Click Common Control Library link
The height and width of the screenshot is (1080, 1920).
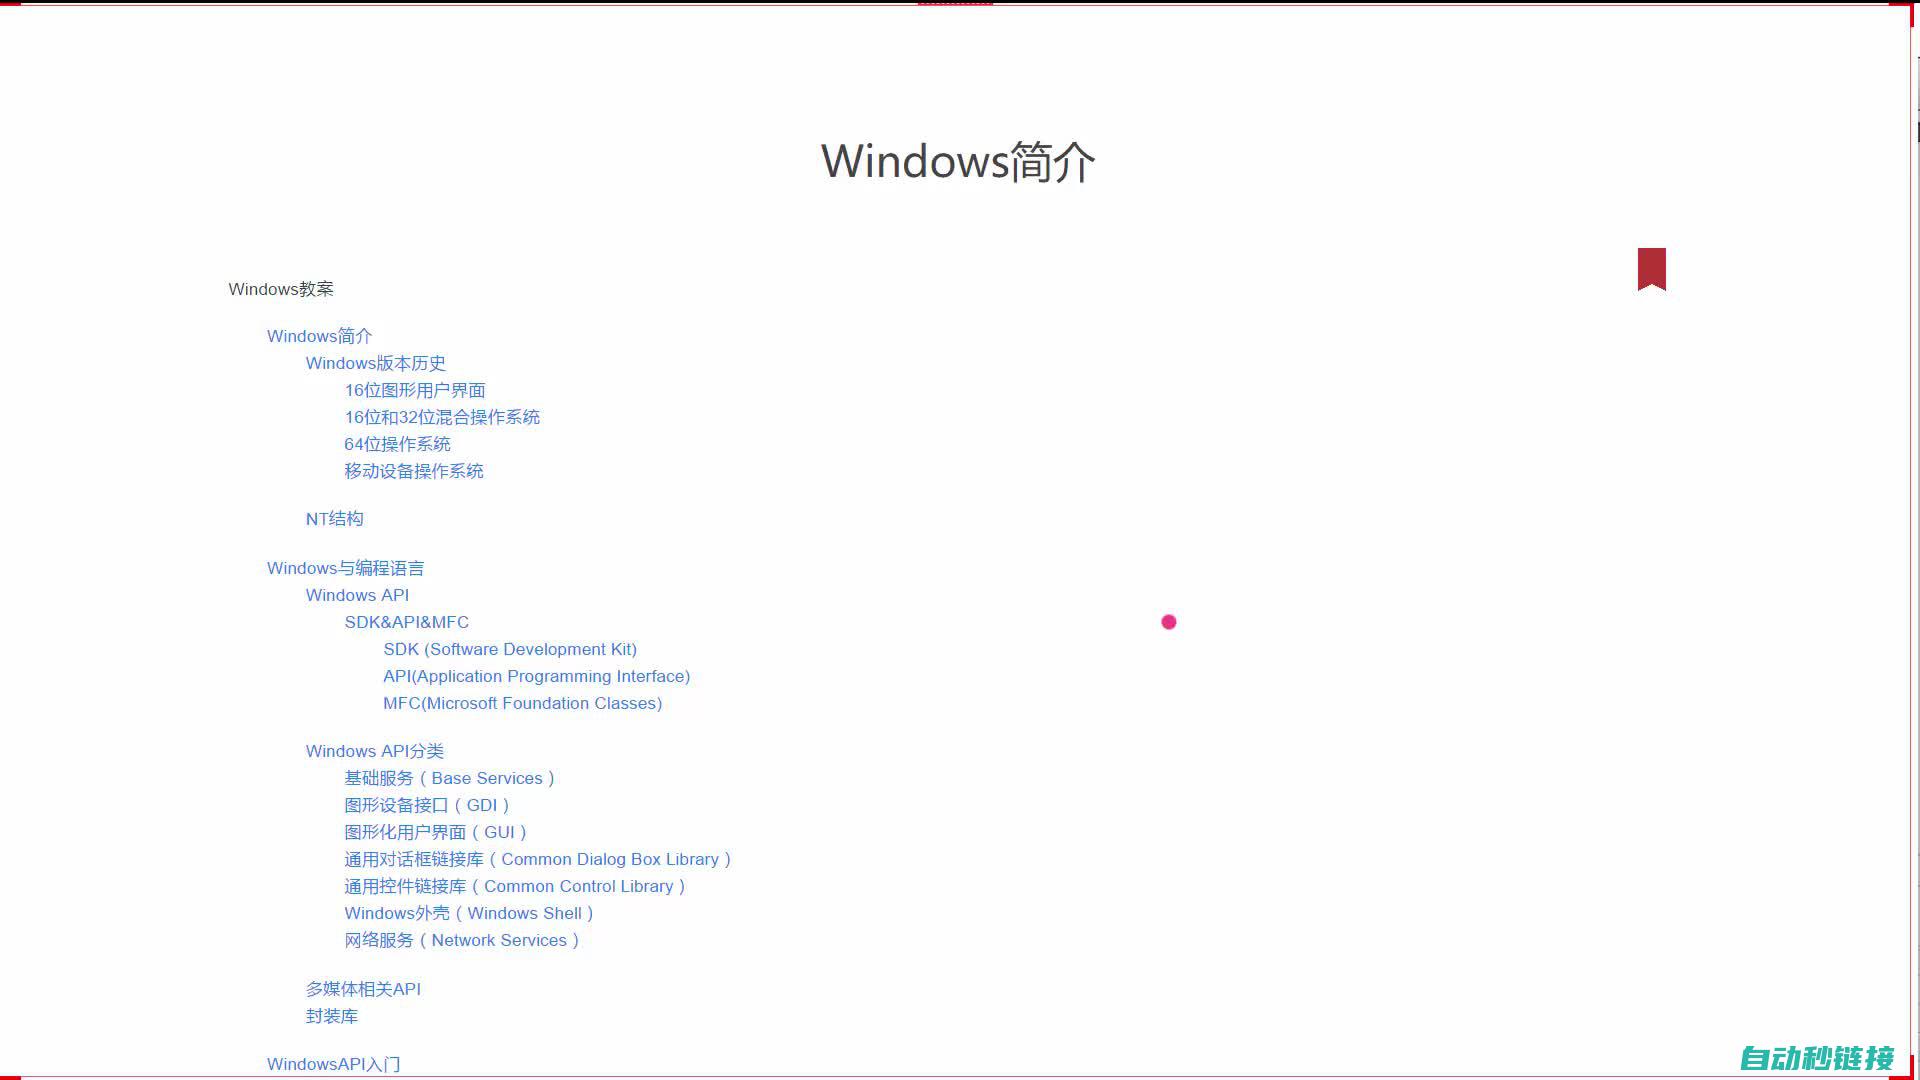point(515,886)
